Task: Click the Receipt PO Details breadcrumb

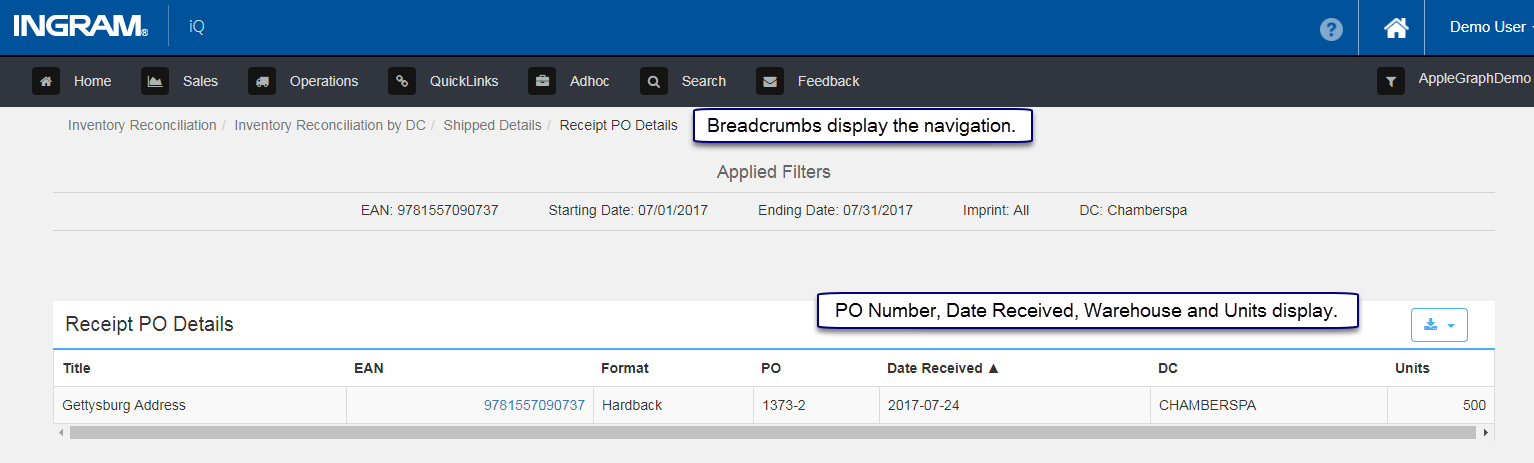Action: [x=618, y=125]
